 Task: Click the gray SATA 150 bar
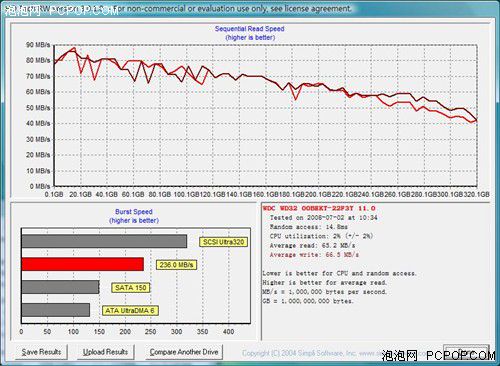click(x=60, y=287)
